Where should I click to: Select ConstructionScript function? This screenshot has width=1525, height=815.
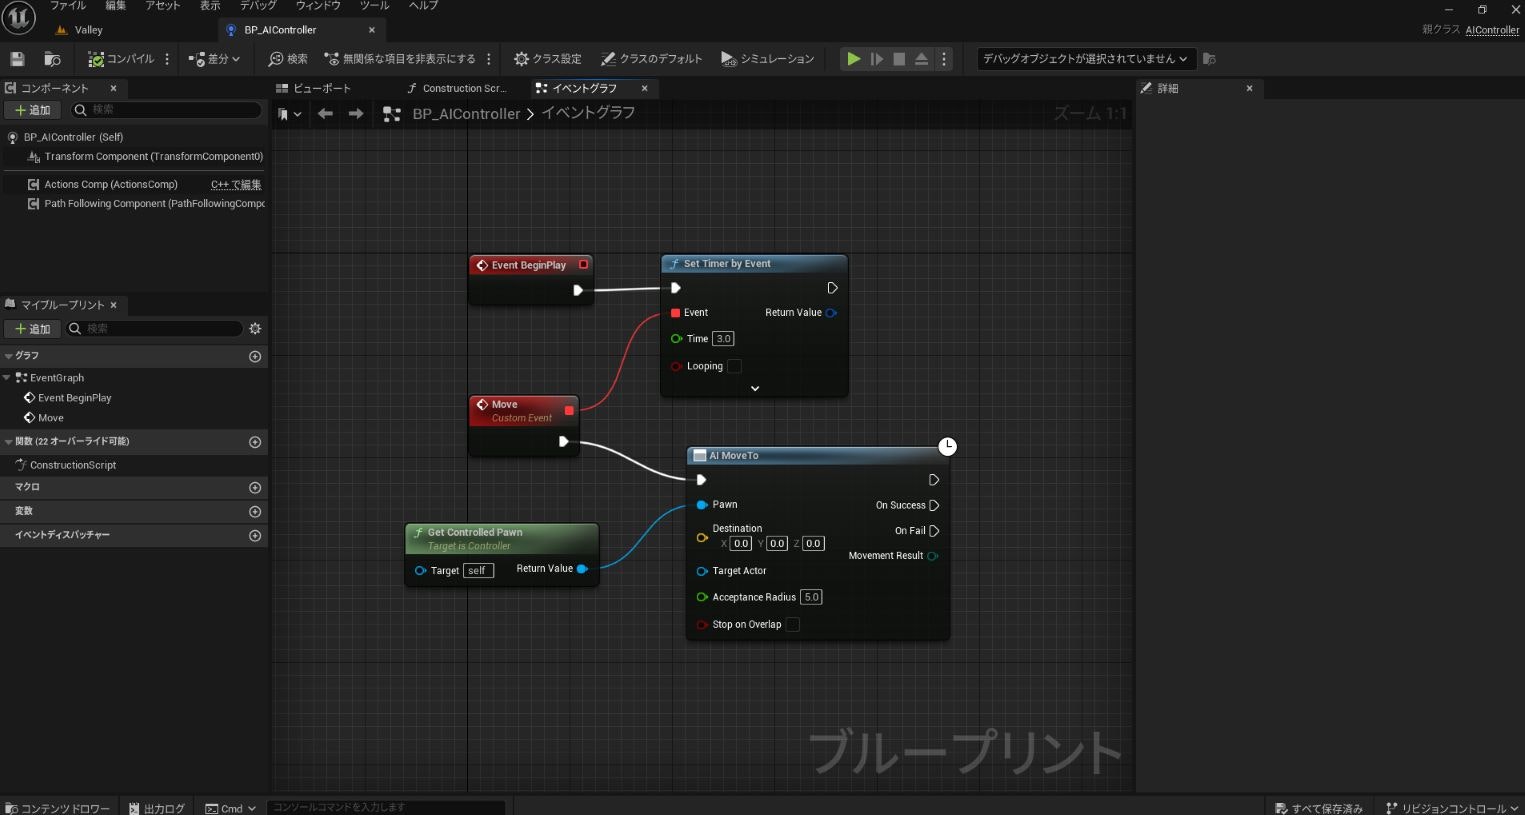click(x=73, y=465)
